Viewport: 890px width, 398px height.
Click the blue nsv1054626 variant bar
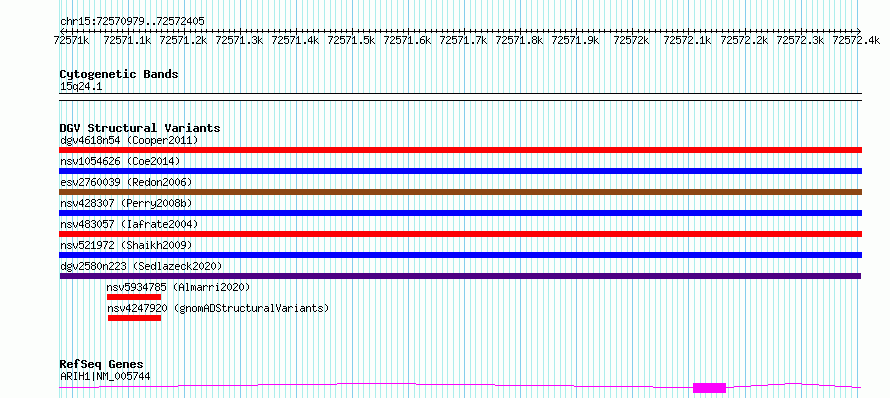[x=461, y=171]
